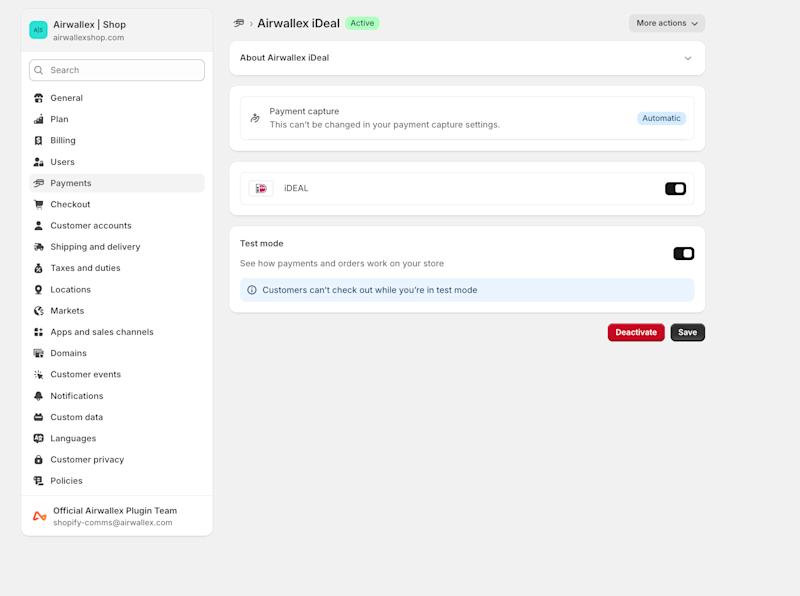Viewport: 800px width, 596px height.
Task: Click the Plan chart icon
Action: pos(38,119)
